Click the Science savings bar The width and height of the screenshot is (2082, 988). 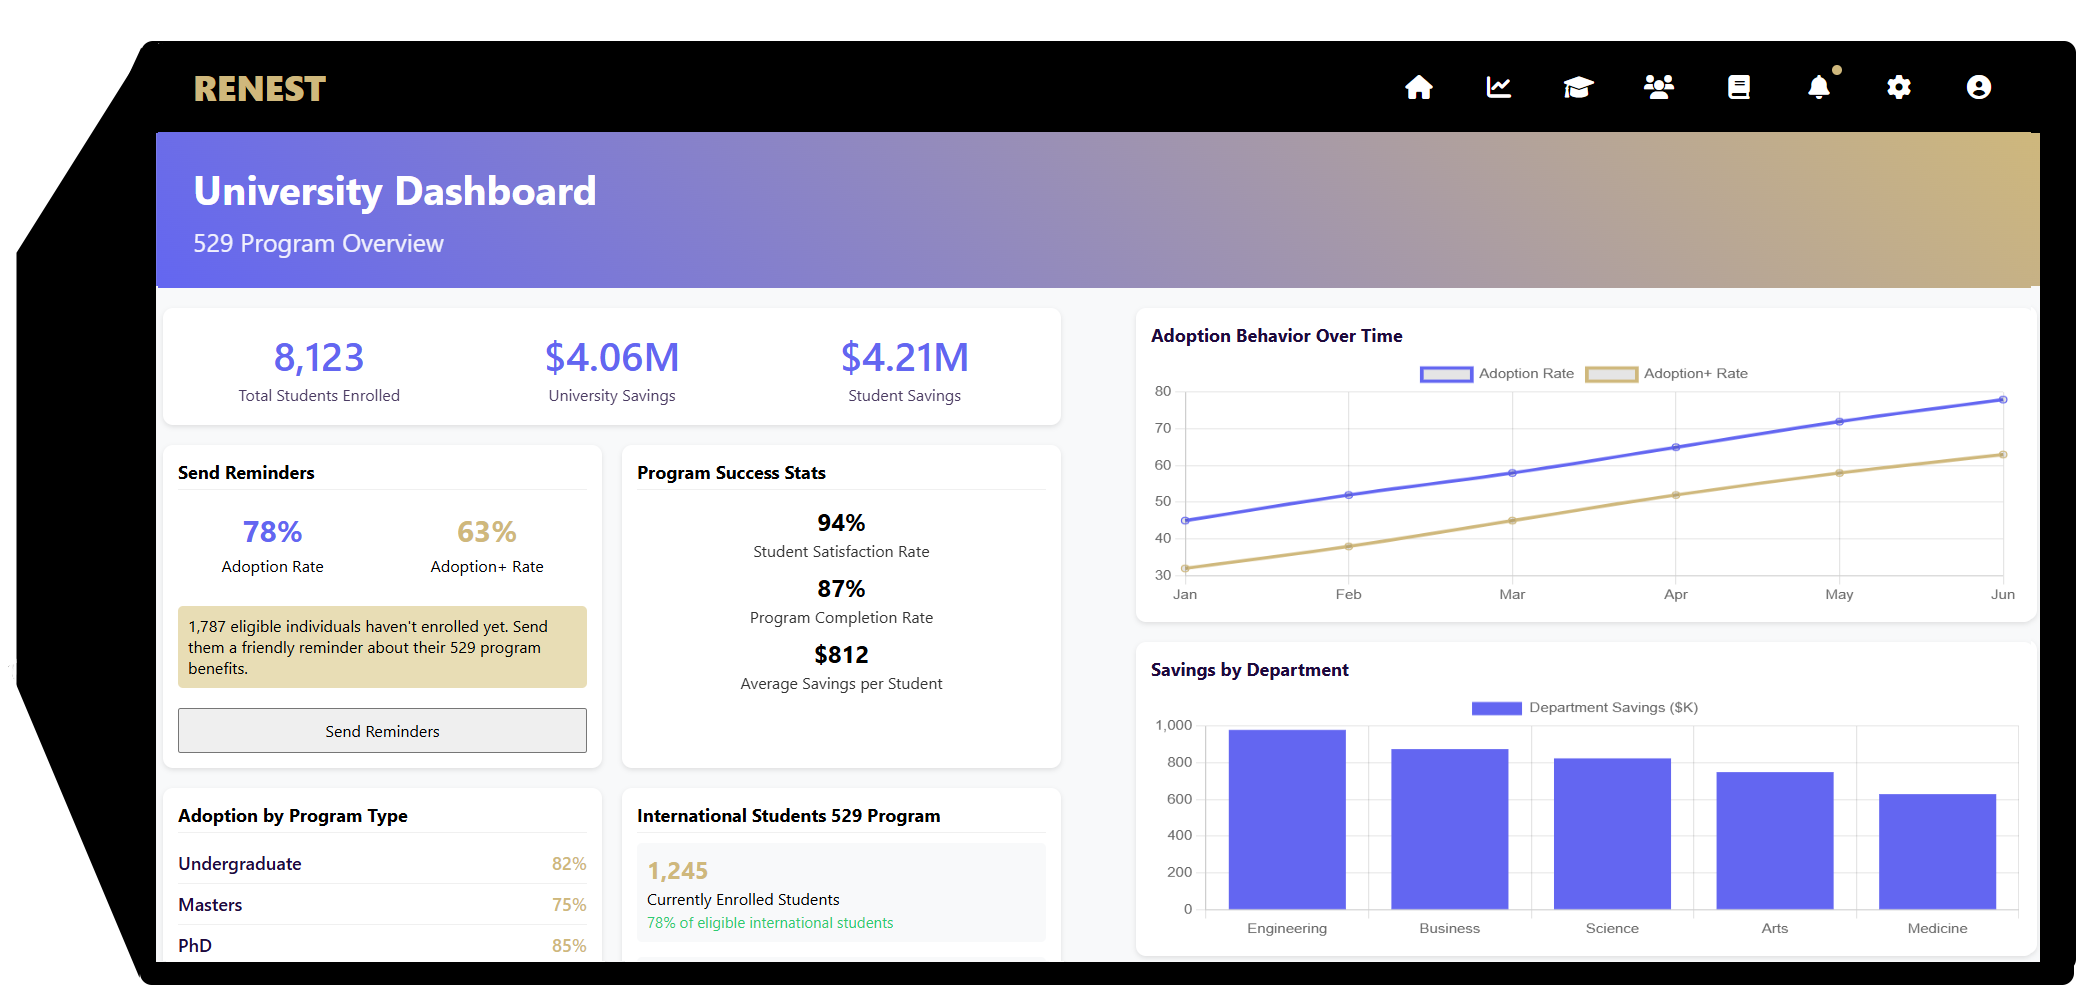pos(1612,834)
